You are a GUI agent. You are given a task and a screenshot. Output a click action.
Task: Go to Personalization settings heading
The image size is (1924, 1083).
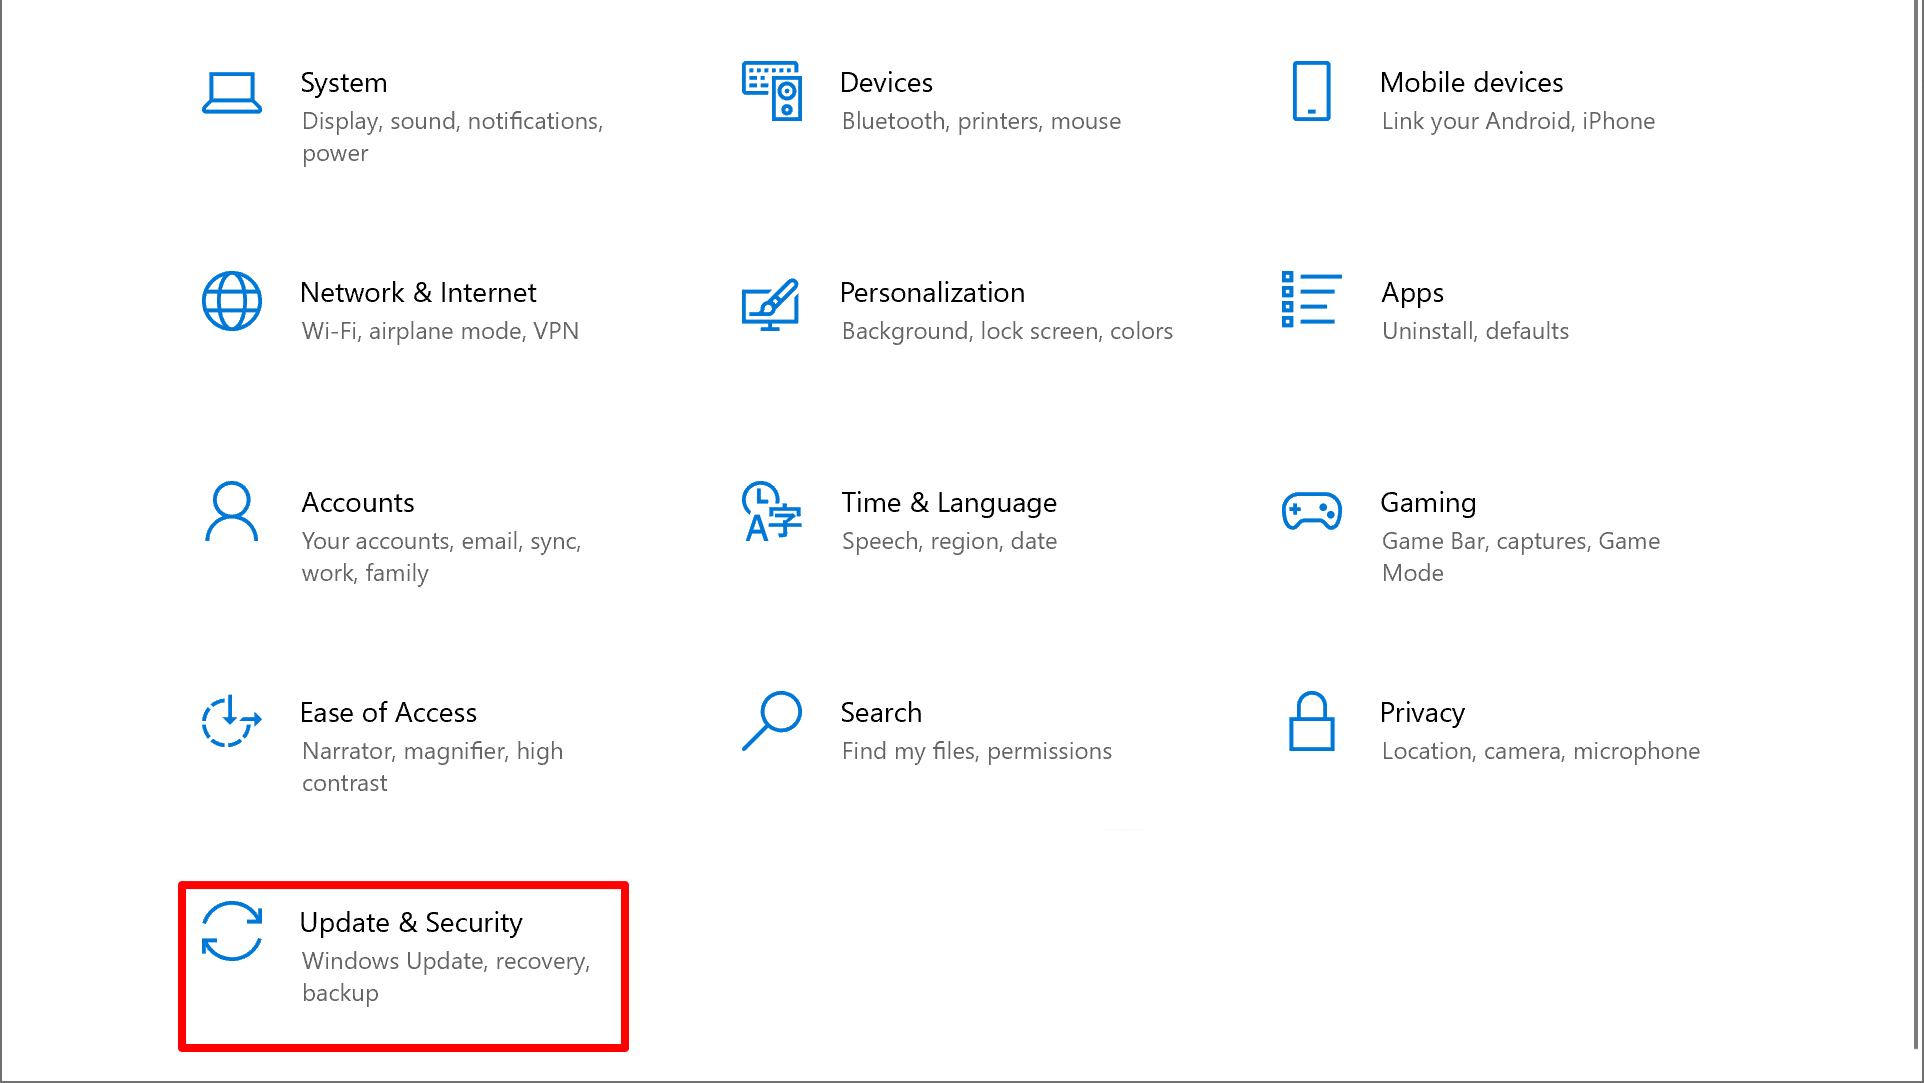tap(932, 292)
